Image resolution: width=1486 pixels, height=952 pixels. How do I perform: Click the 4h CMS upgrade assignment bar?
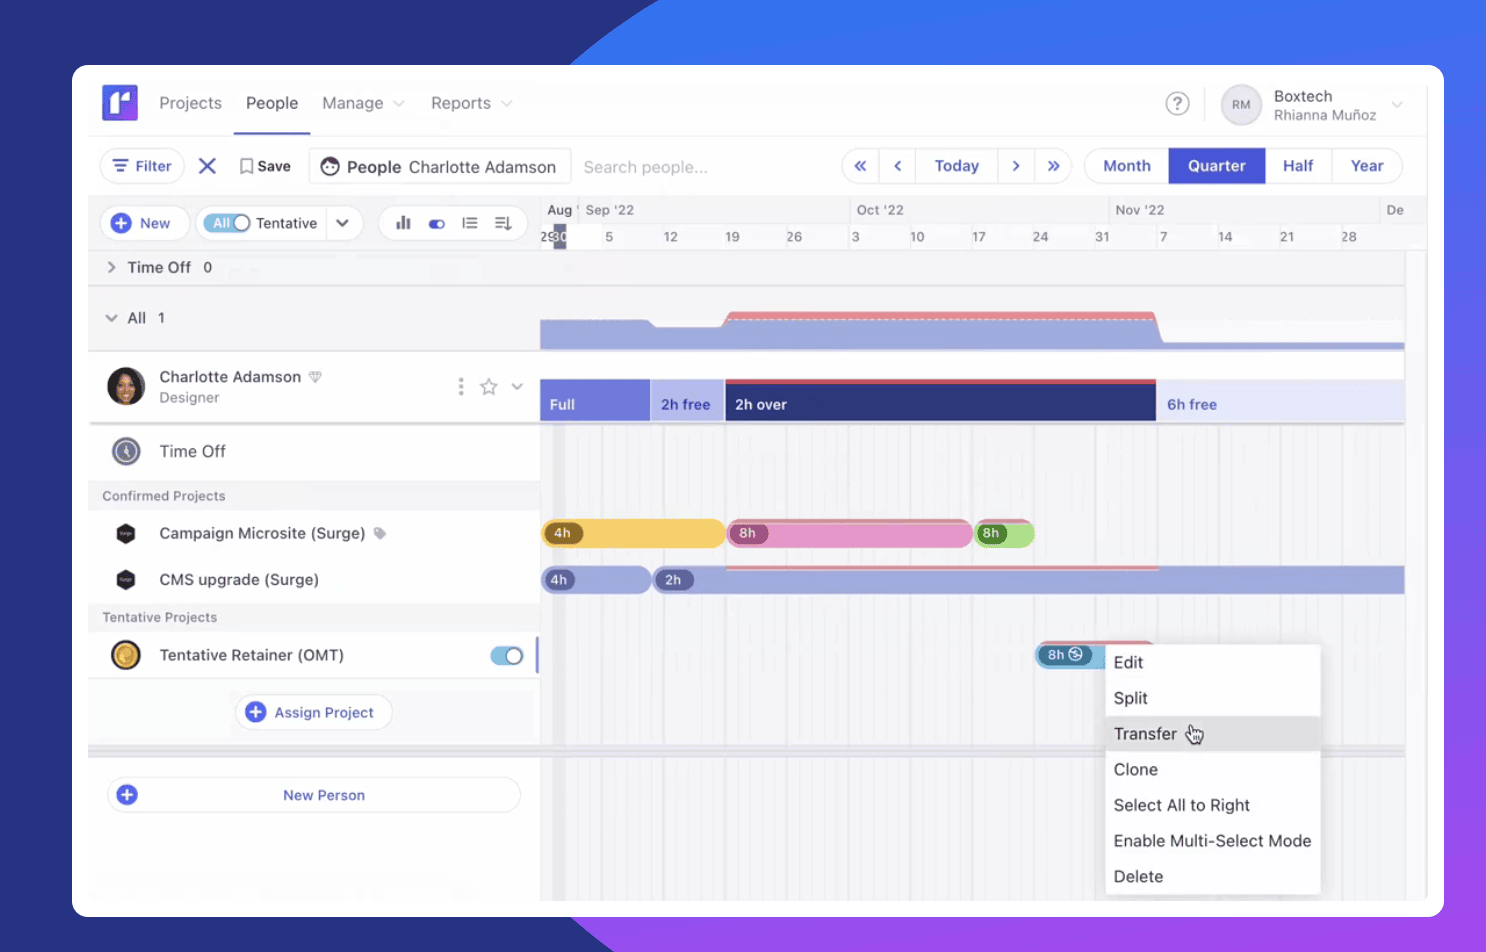pos(596,580)
